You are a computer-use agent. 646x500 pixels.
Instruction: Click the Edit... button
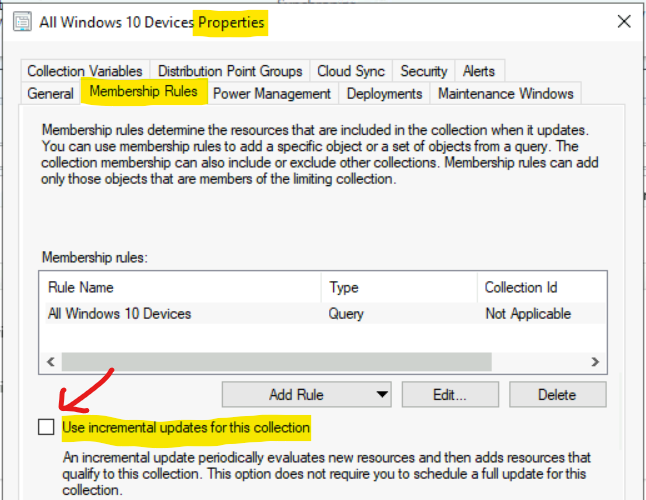tap(450, 395)
